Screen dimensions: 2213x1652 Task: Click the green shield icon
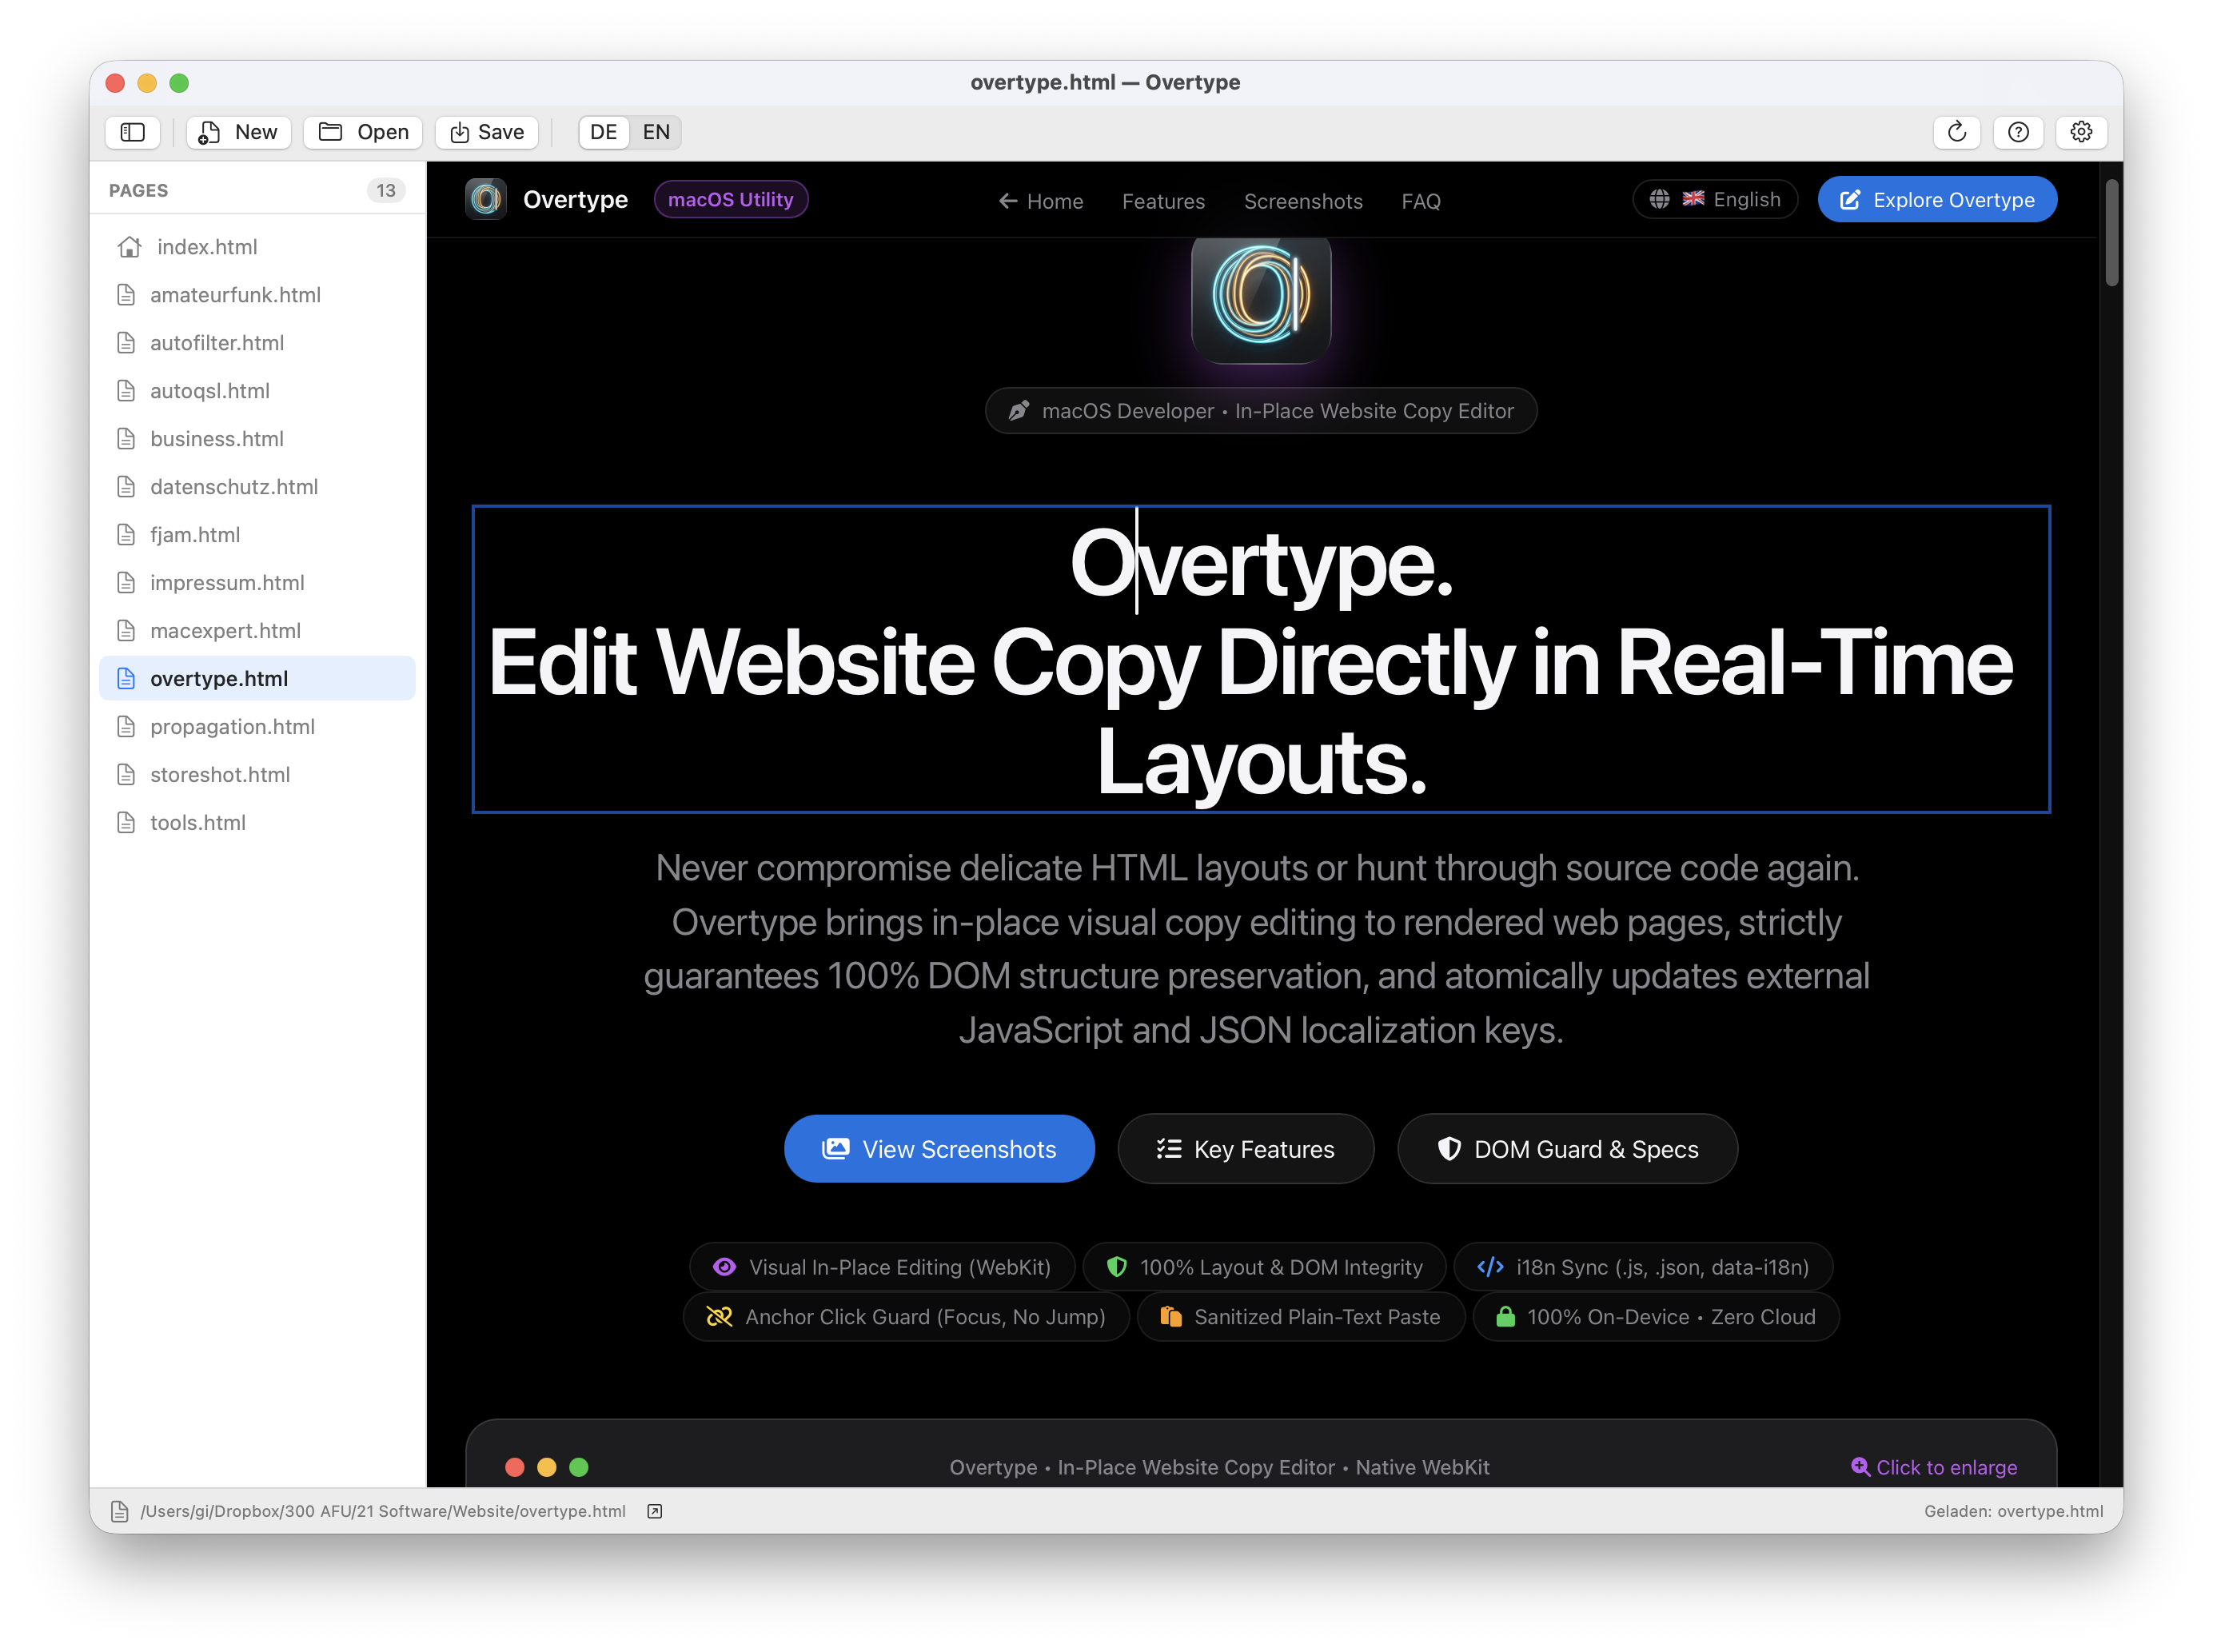1117,1267
